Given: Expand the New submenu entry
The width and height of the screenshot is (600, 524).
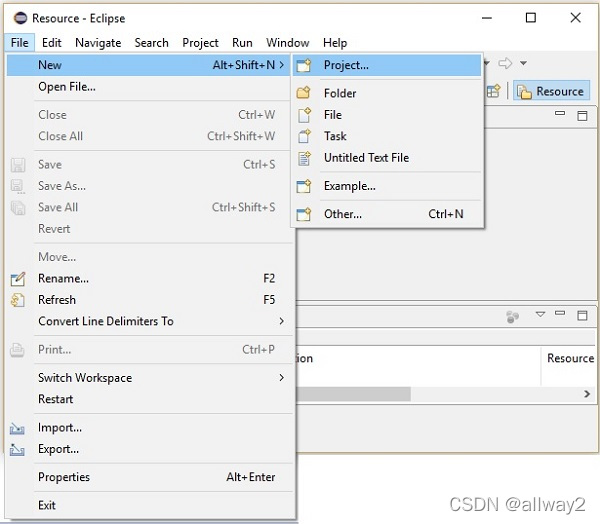Looking at the screenshot, I should (148, 65).
